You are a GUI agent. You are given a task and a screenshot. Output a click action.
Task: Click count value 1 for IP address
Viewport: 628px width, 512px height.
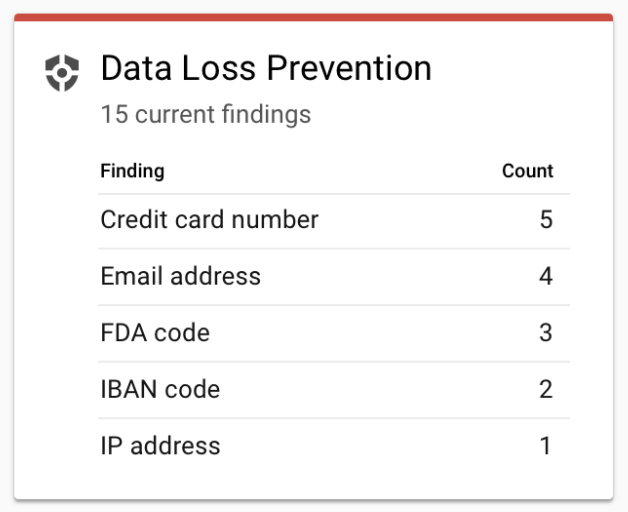(x=545, y=445)
